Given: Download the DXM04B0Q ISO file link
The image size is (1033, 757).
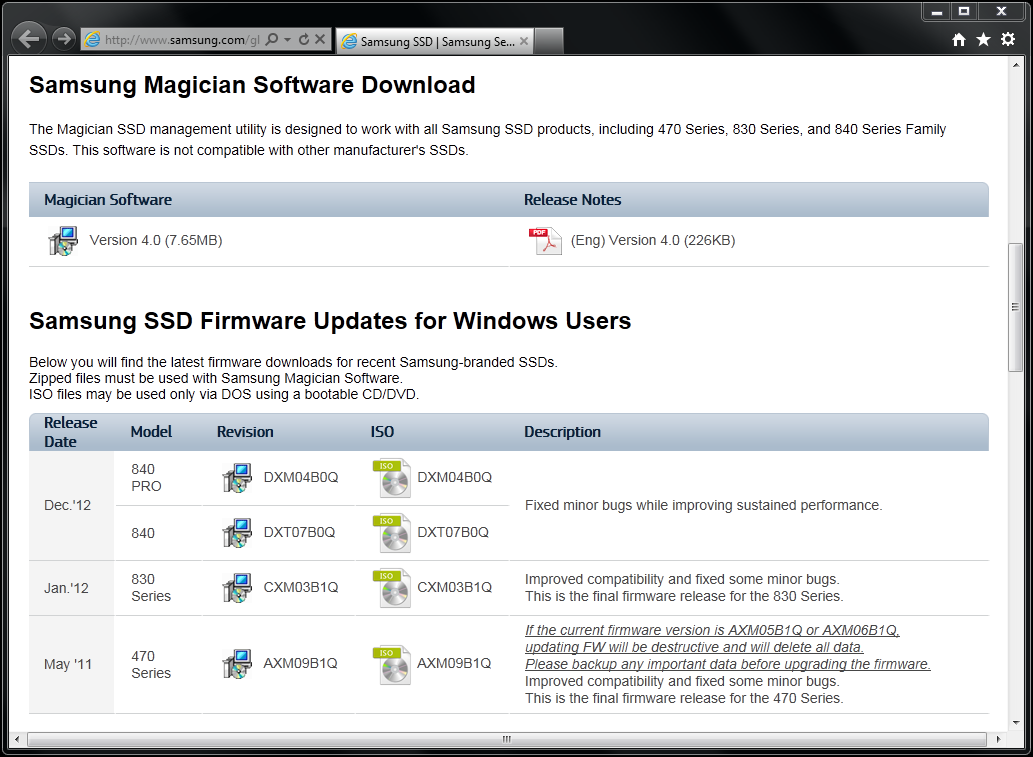Looking at the screenshot, I should tap(455, 478).
